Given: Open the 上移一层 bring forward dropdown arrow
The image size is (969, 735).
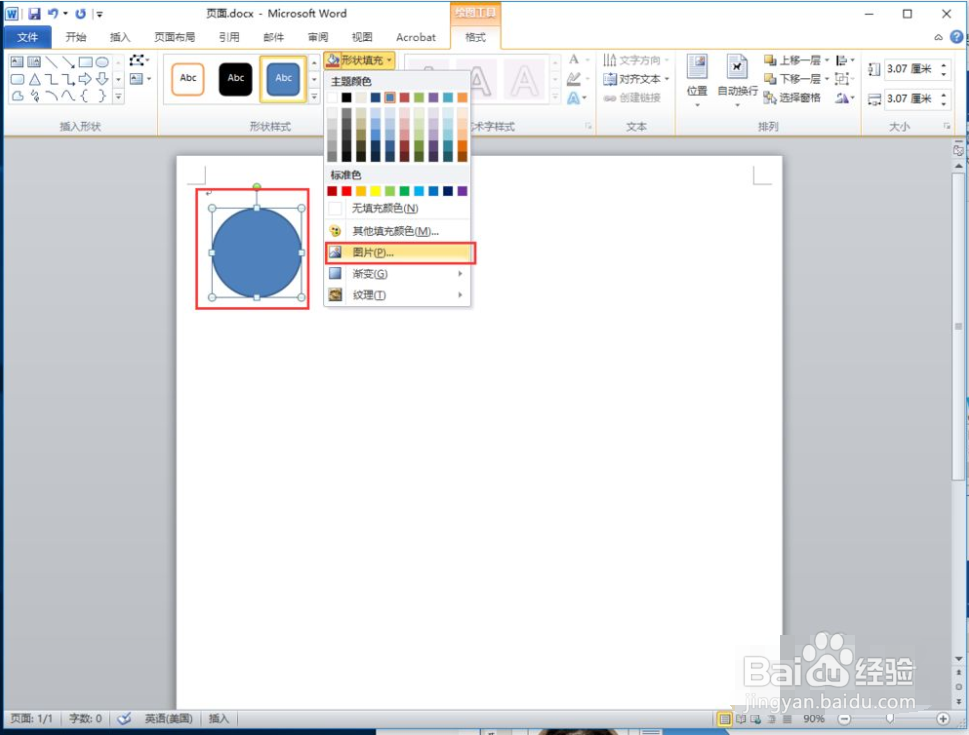Looking at the screenshot, I should pyautogui.click(x=827, y=60).
